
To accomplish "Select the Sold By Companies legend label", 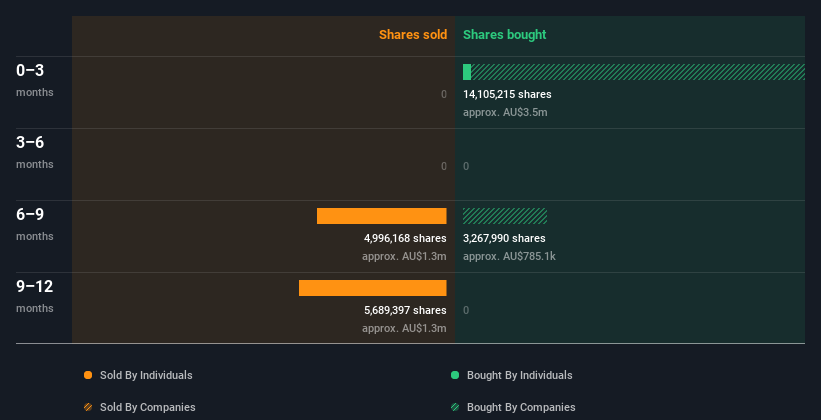I will pyautogui.click(x=148, y=407).
